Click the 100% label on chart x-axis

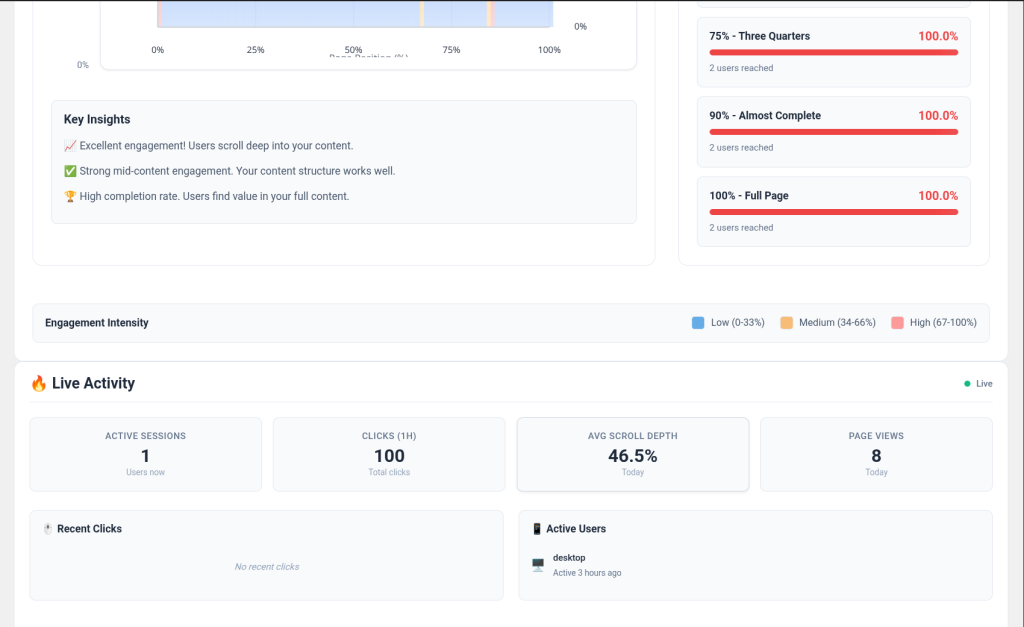pyautogui.click(x=549, y=50)
